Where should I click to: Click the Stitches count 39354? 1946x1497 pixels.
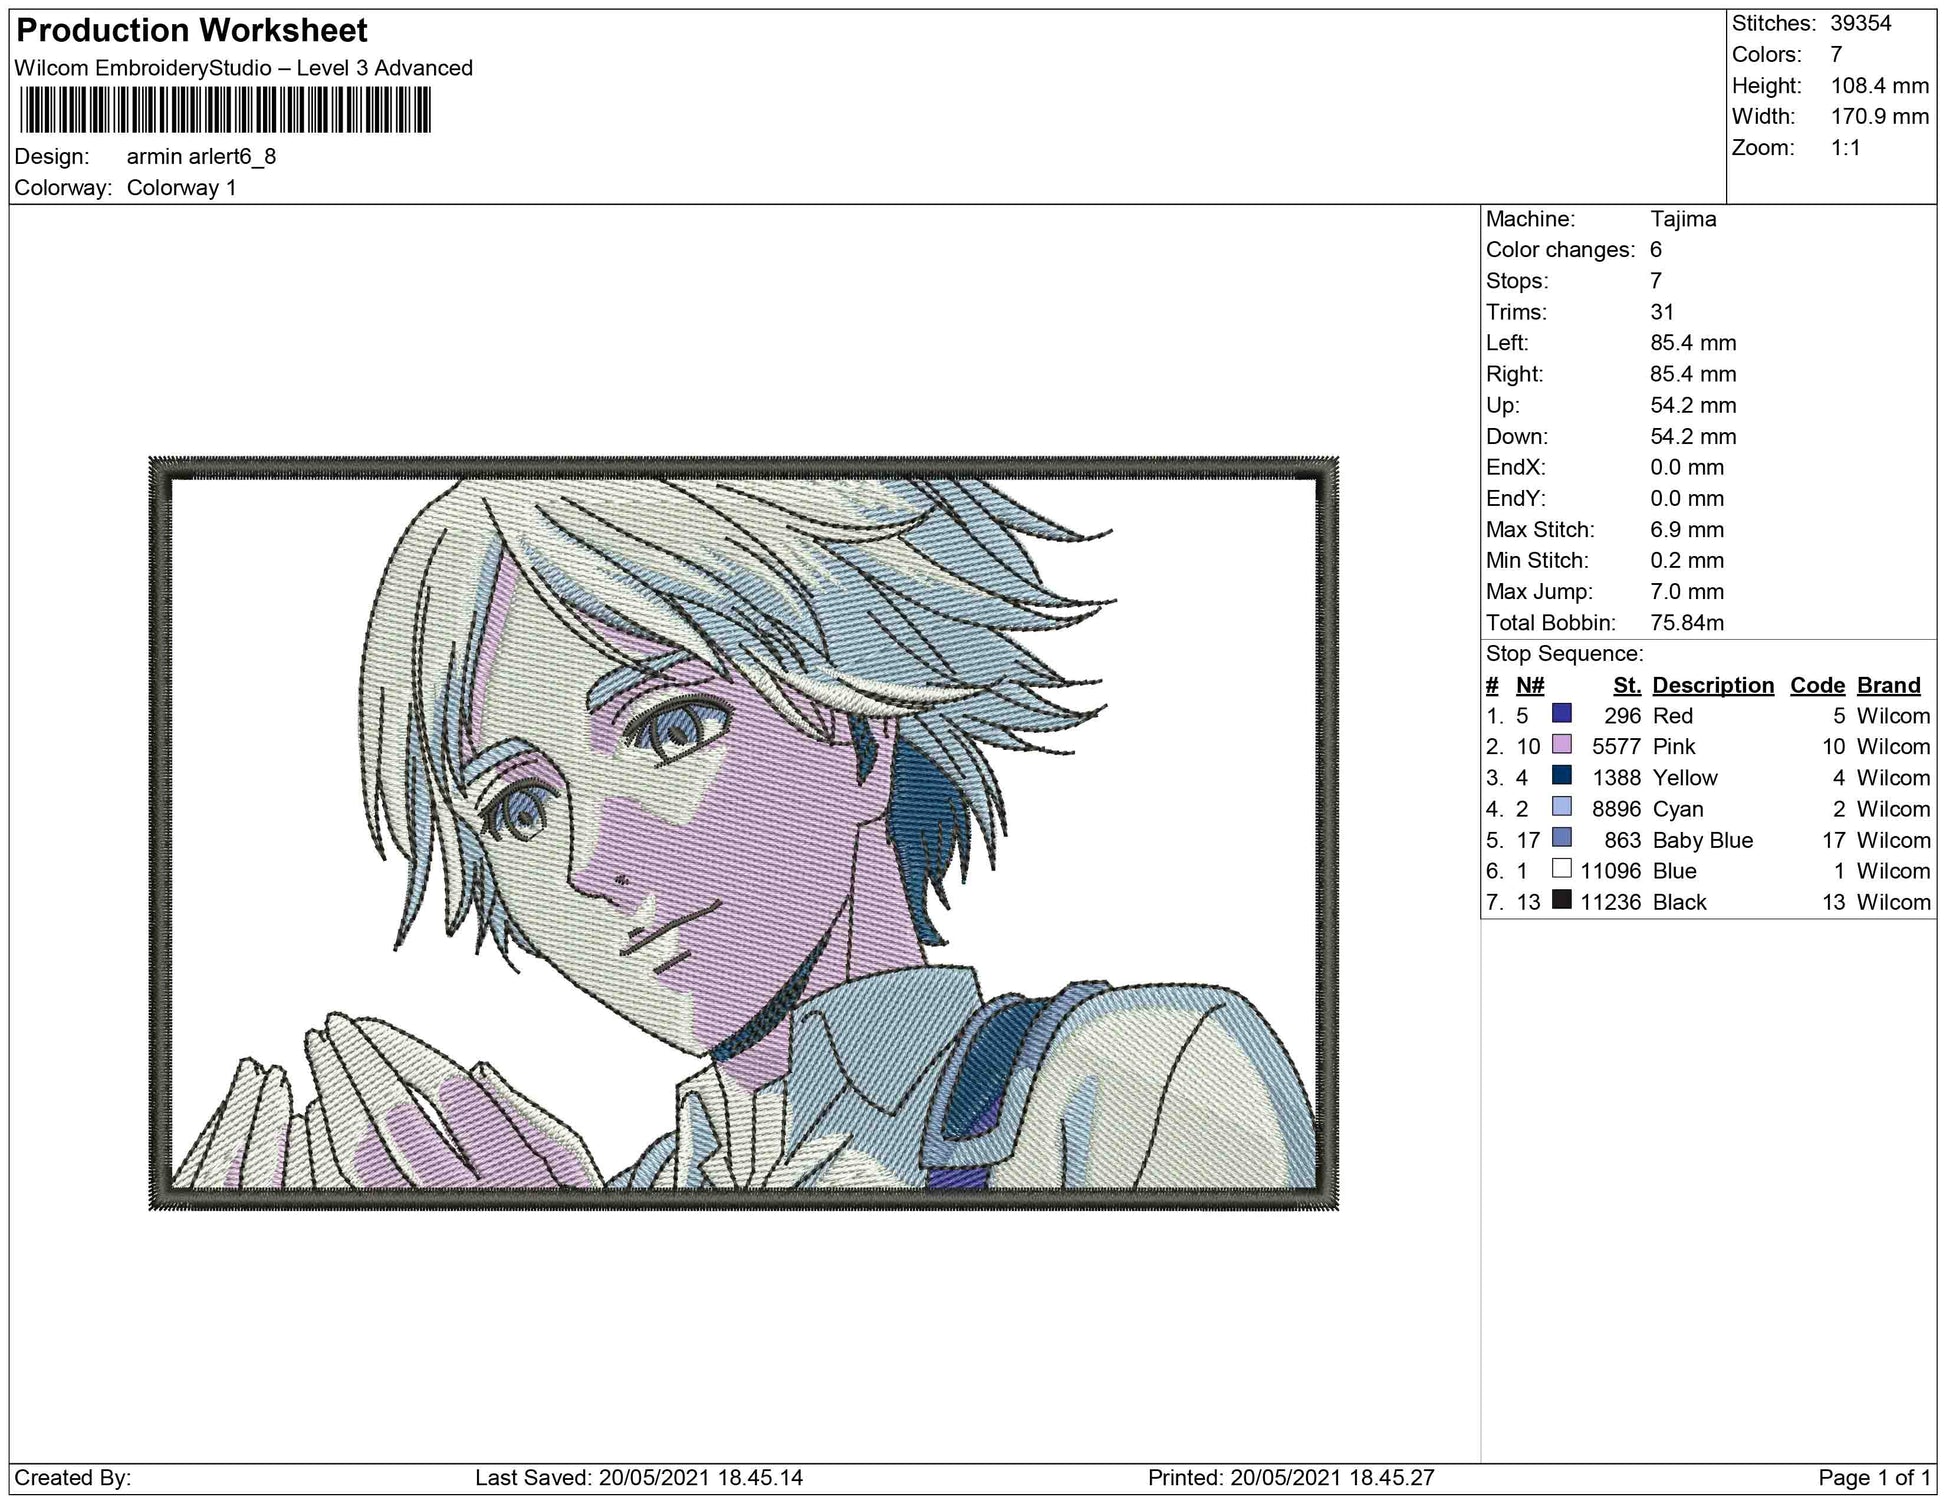click(1860, 24)
